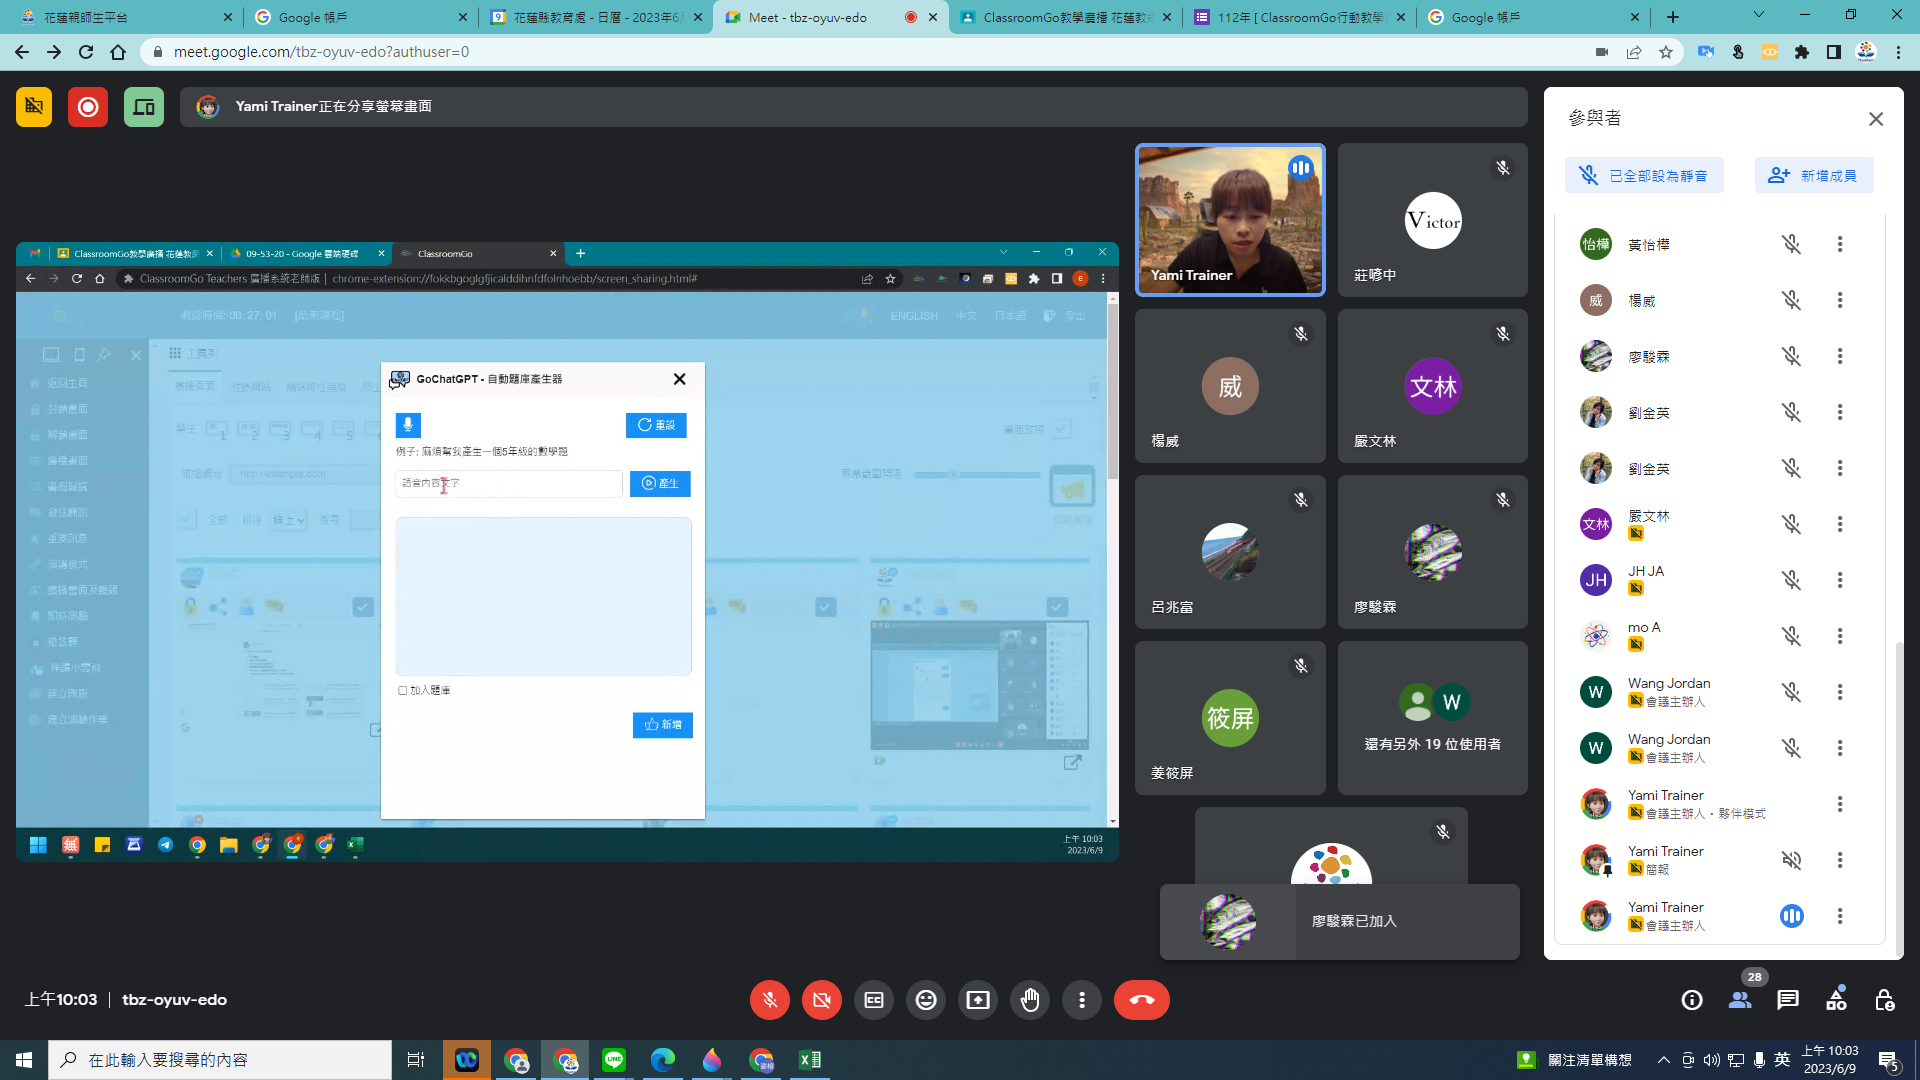Click the mute all button 已全部設為靜音
The height and width of the screenshot is (1080, 1920).
pyautogui.click(x=1643, y=175)
